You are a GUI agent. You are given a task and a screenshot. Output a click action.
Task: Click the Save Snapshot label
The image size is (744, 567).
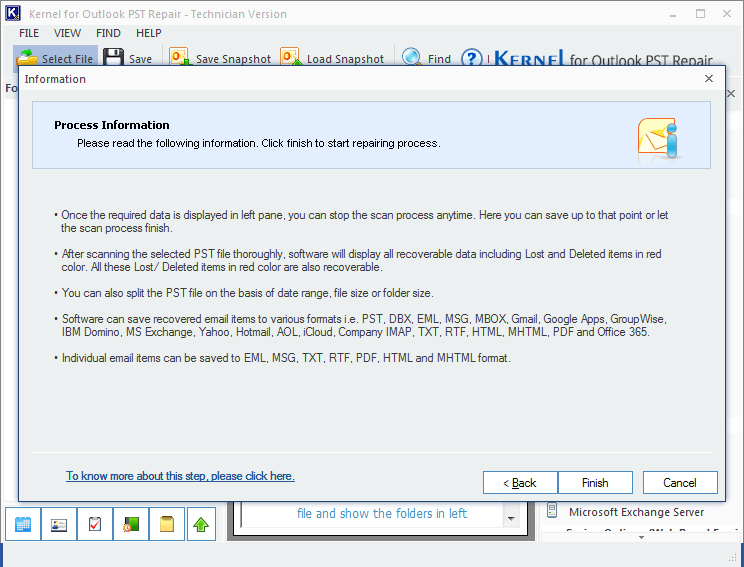click(233, 59)
